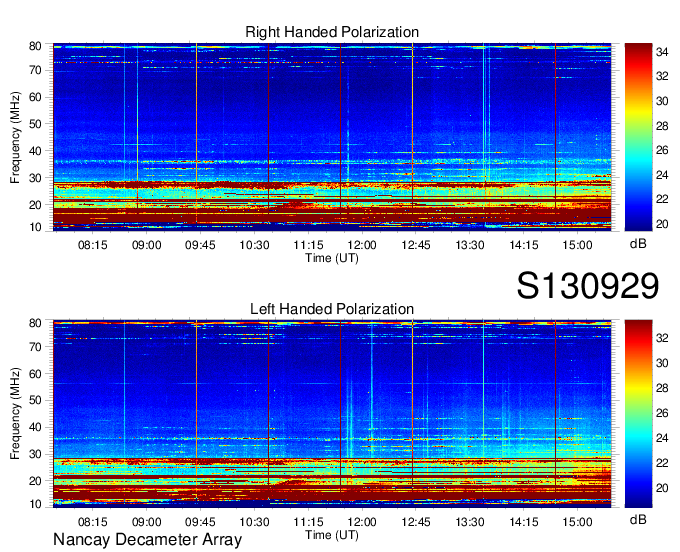Screen dimensions: 680x552
Task: Click the 28 dB value on Right Handed color bar
Action: pos(662,126)
